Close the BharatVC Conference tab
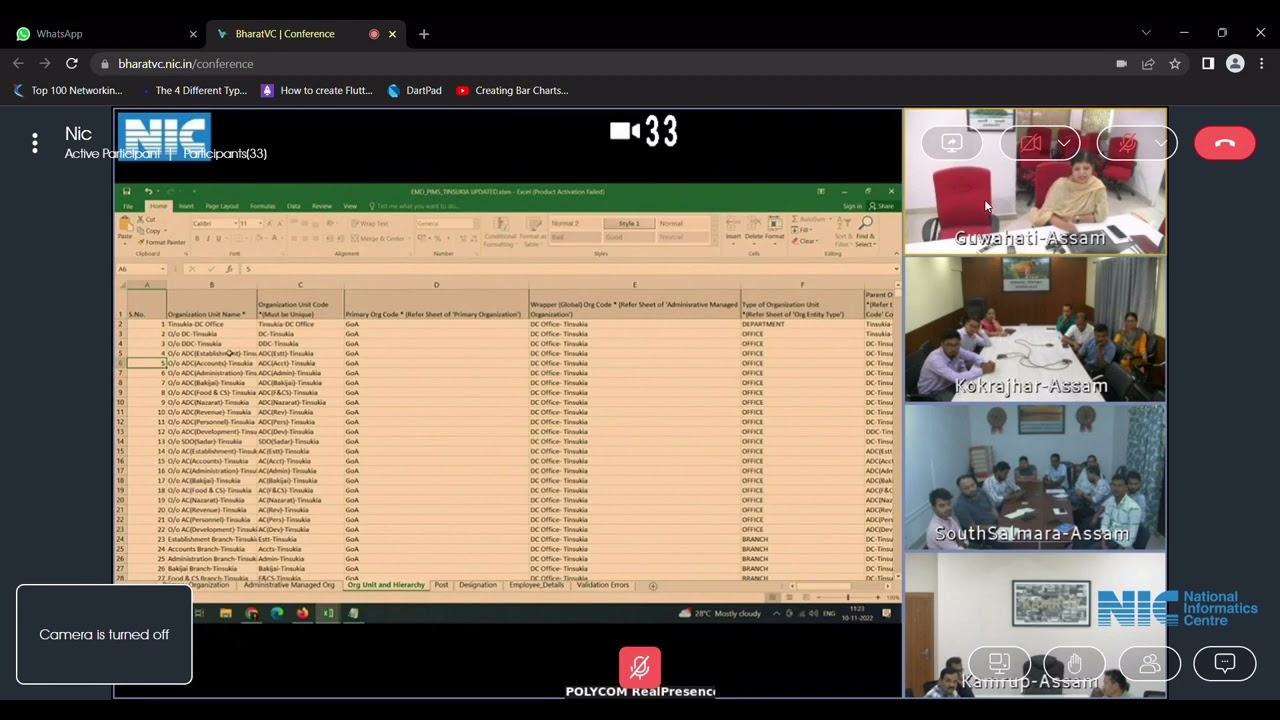 coord(392,34)
